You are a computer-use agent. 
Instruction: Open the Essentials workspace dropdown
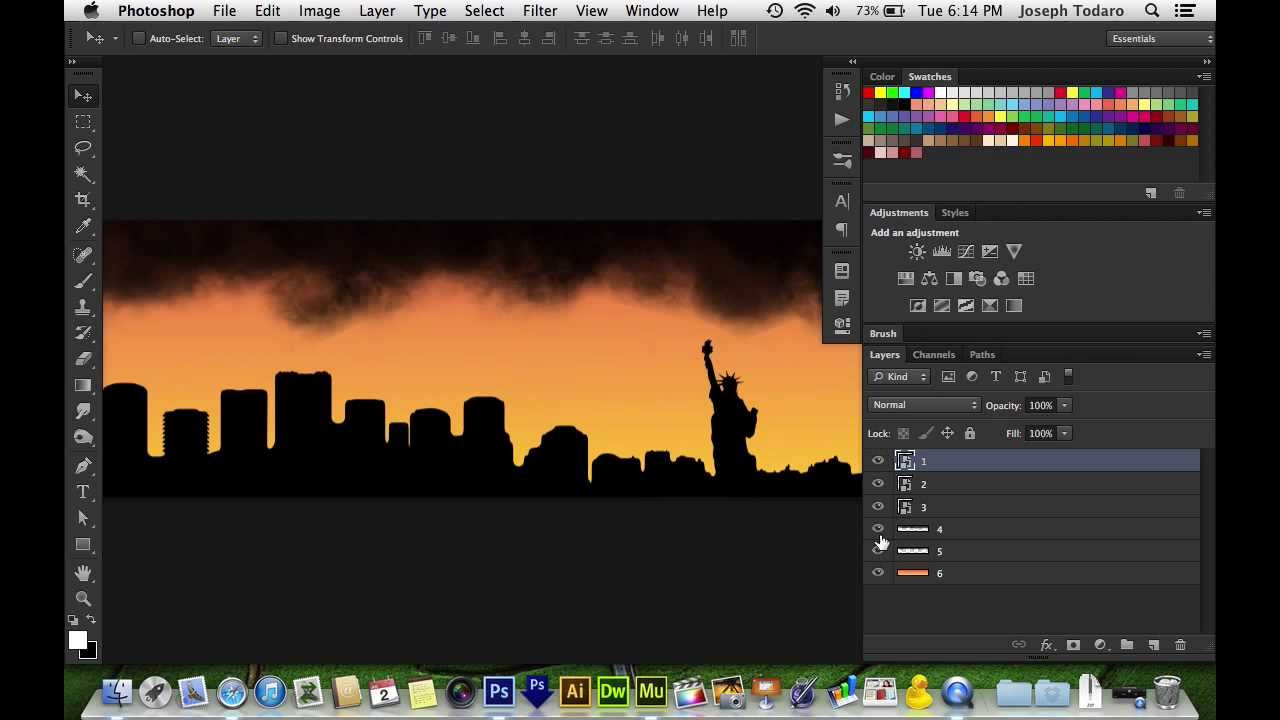point(1161,38)
